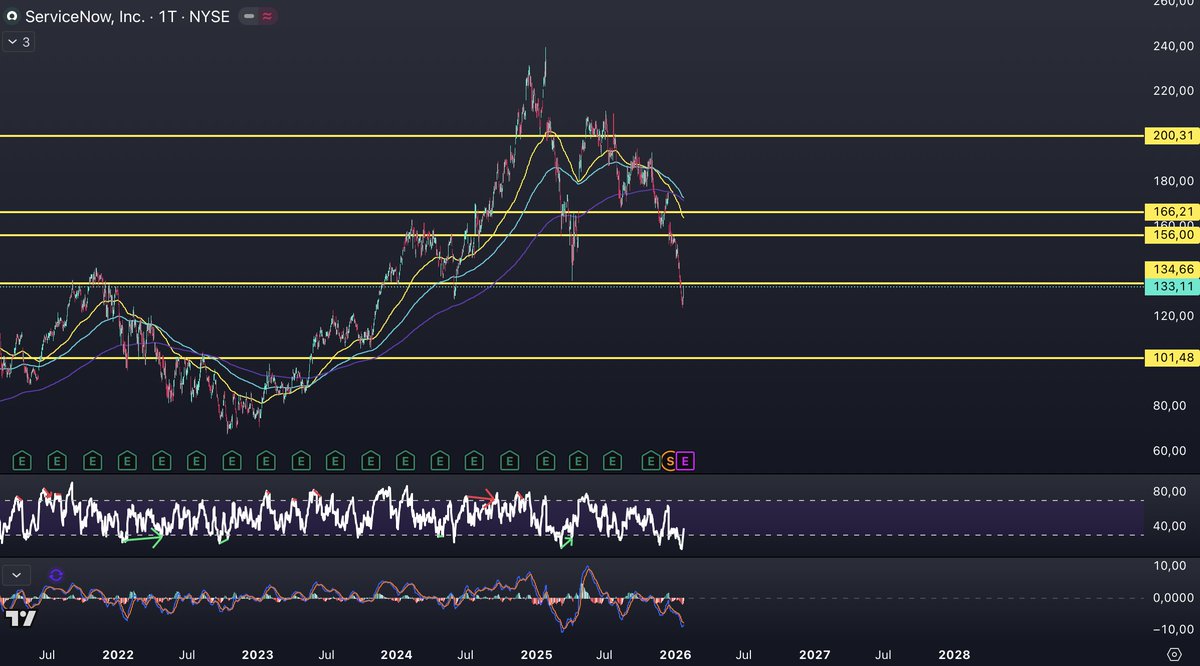Select the 156,00 yellow price label
The height and width of the screenshot is (666, 1200).
pyautogui.click(x=1171, y=235)
